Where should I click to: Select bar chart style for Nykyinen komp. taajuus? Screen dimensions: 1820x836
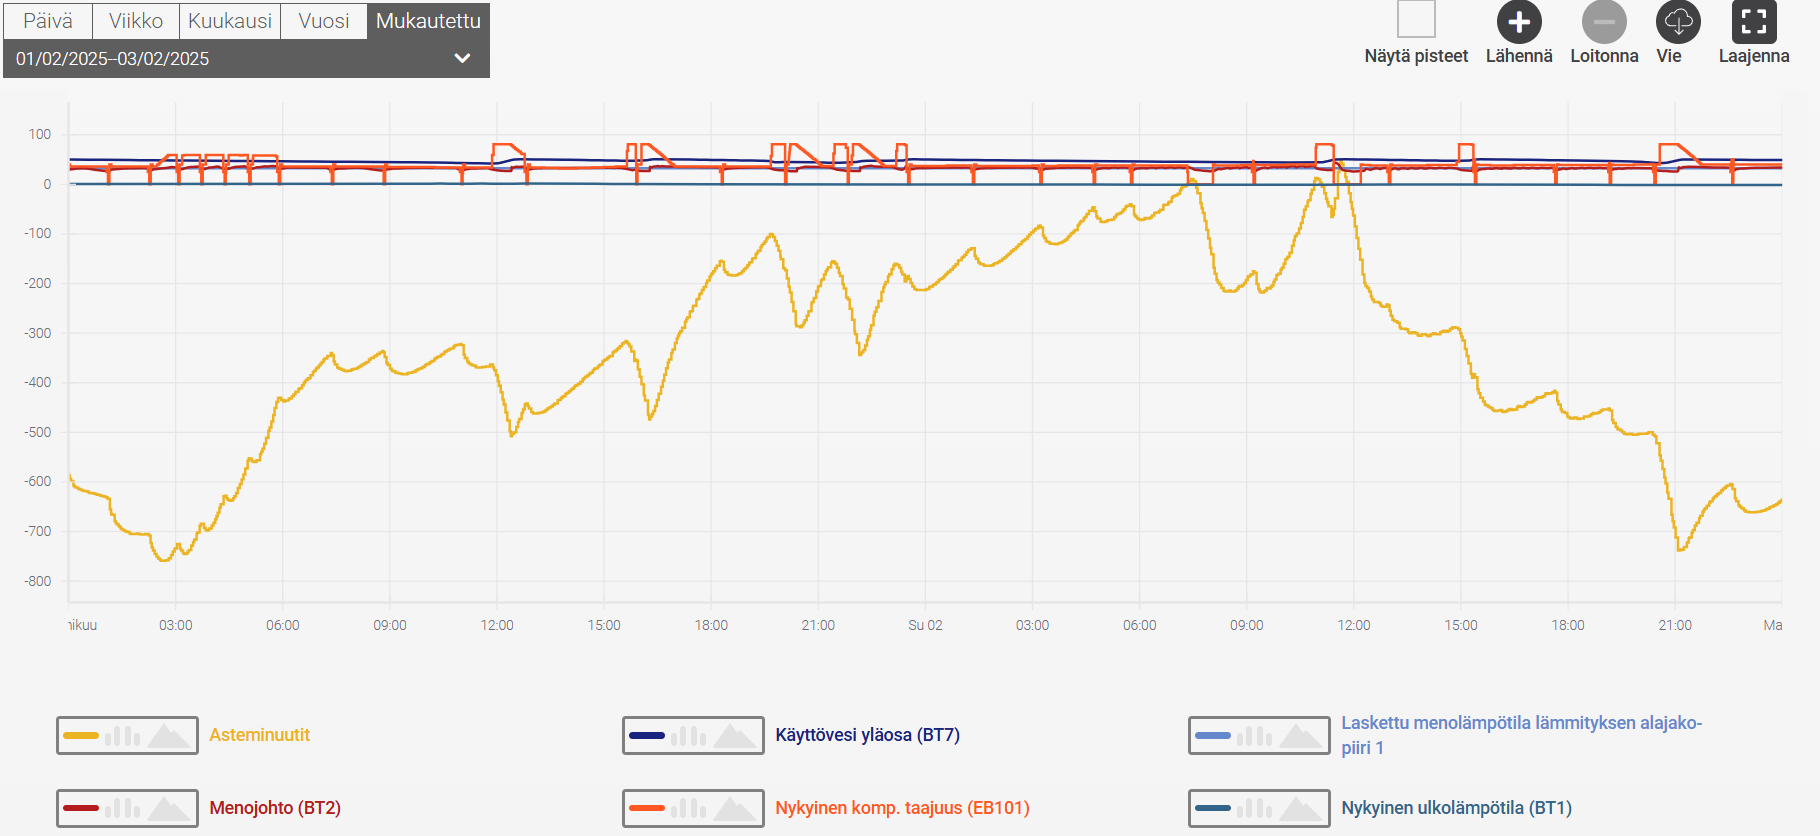pyautogui.click(x=689, y=808)
